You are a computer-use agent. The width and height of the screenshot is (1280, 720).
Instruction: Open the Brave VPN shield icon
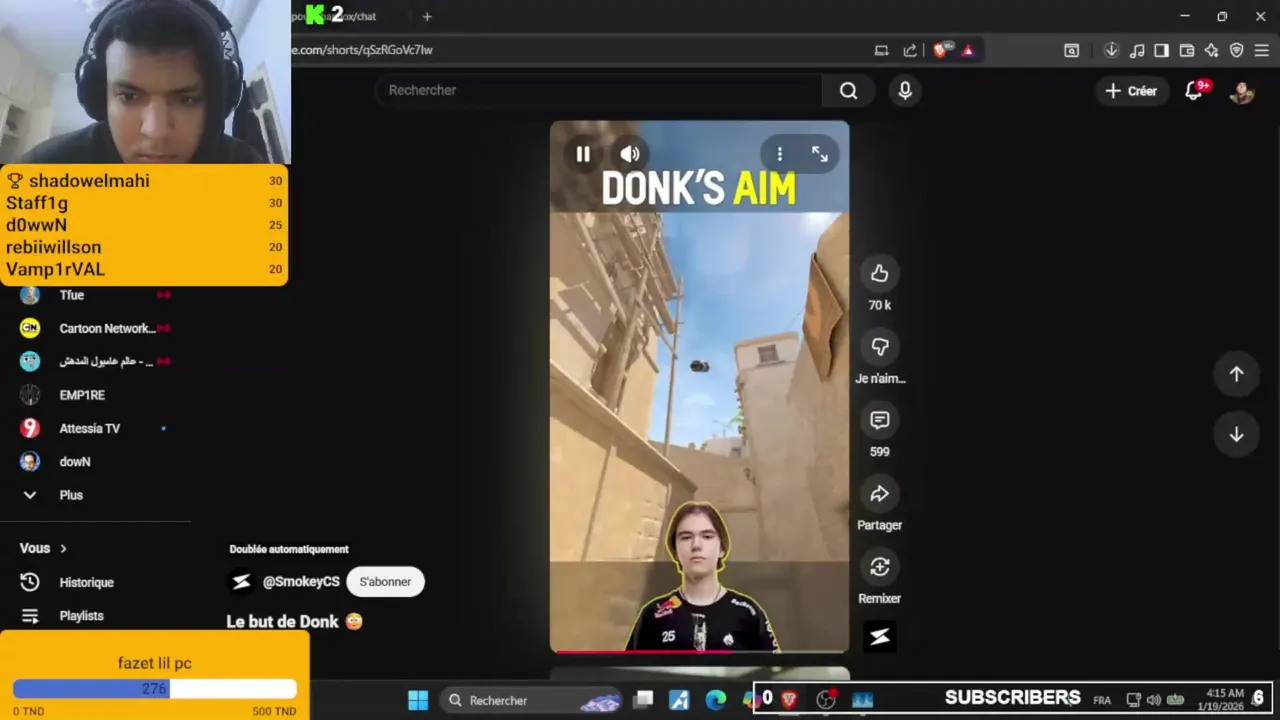pos(1237,50)
